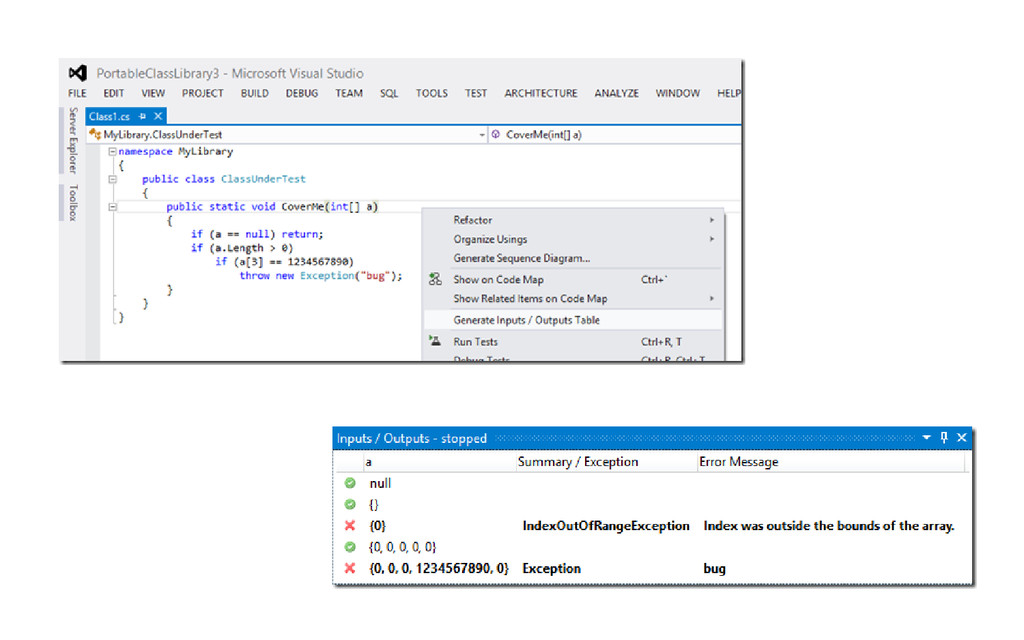1024x640 pixels.
Task: Collapse the CoverMe method block
Action: 112,206
